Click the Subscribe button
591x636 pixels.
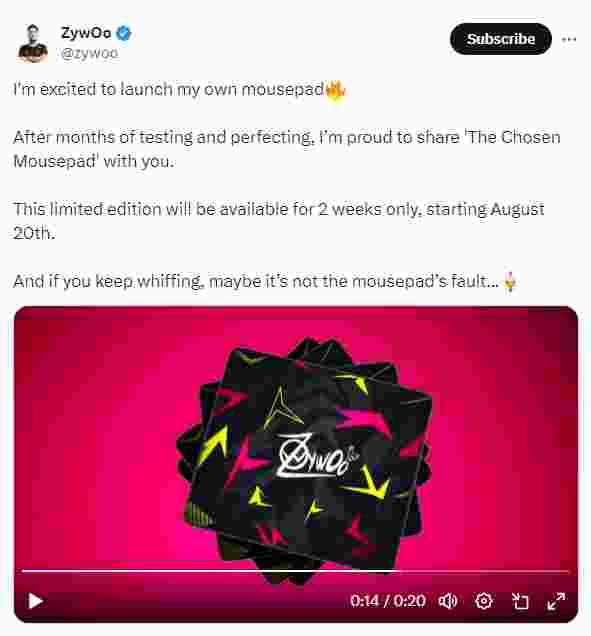click(501, 39)
